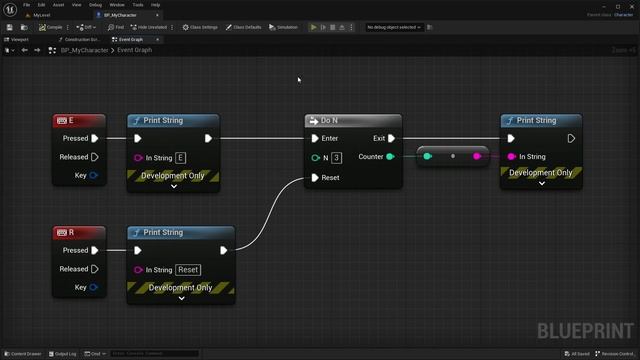This screenshot has height=360, width=640.
Task: Open the debug object selector dropdown
Action: 394,27
